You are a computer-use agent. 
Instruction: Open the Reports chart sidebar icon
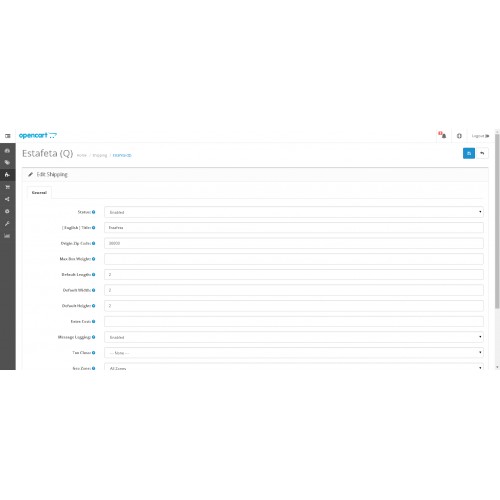pos(7,236)
